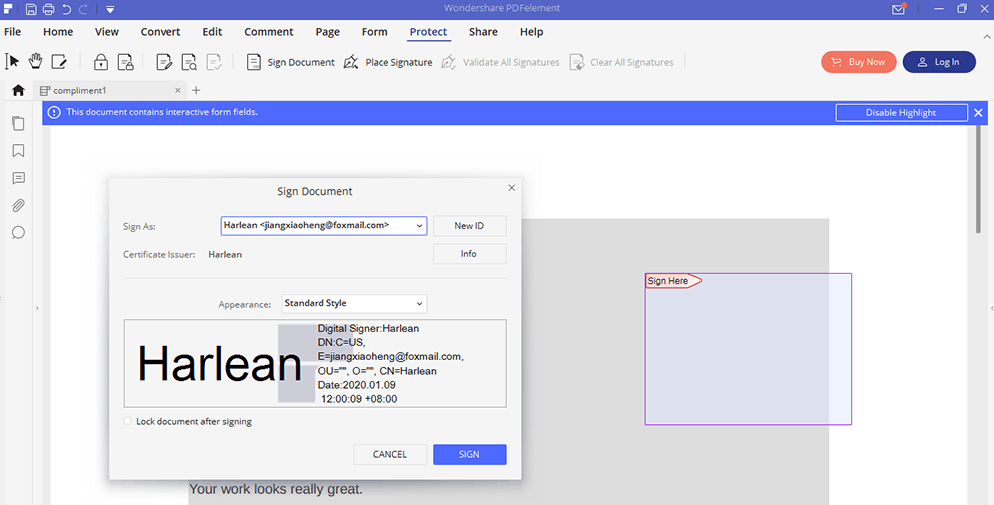Switch to the Convert tab
994x505 pixels.
(160, 32)
